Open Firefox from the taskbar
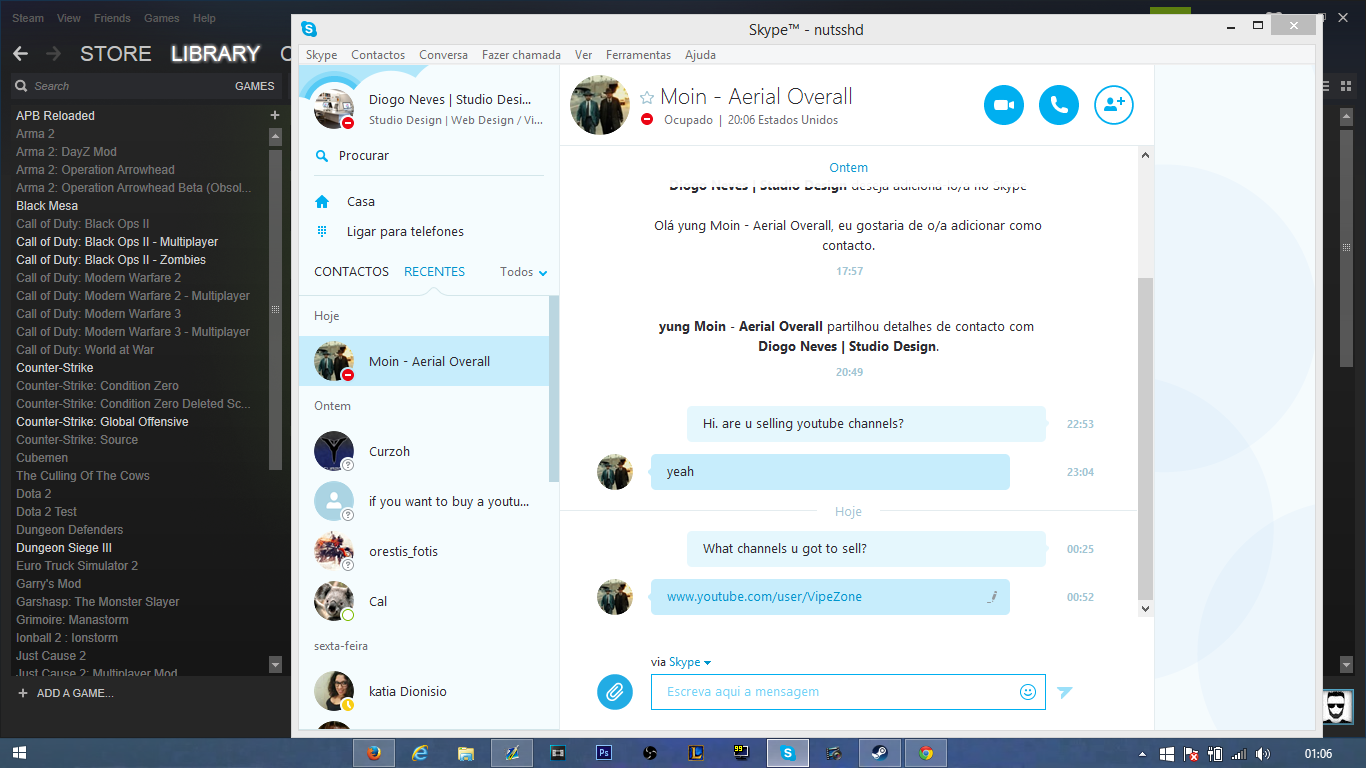This screenshot has height=768, width=1366. [374, 753]
